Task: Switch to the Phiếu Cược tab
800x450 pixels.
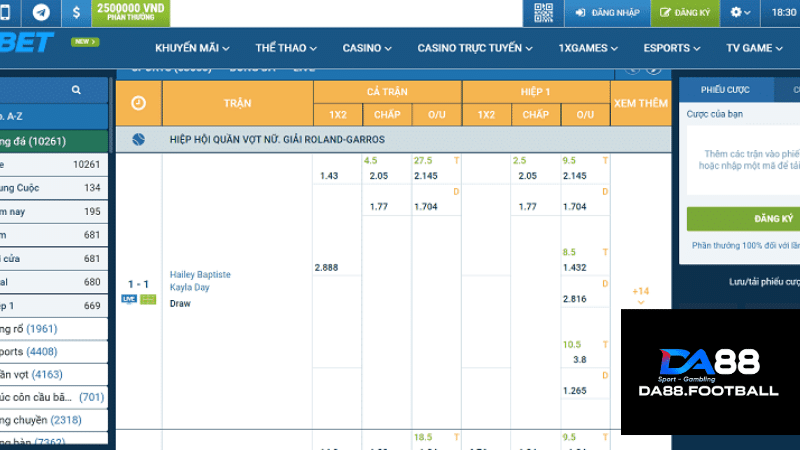Action: pos(724,89)
